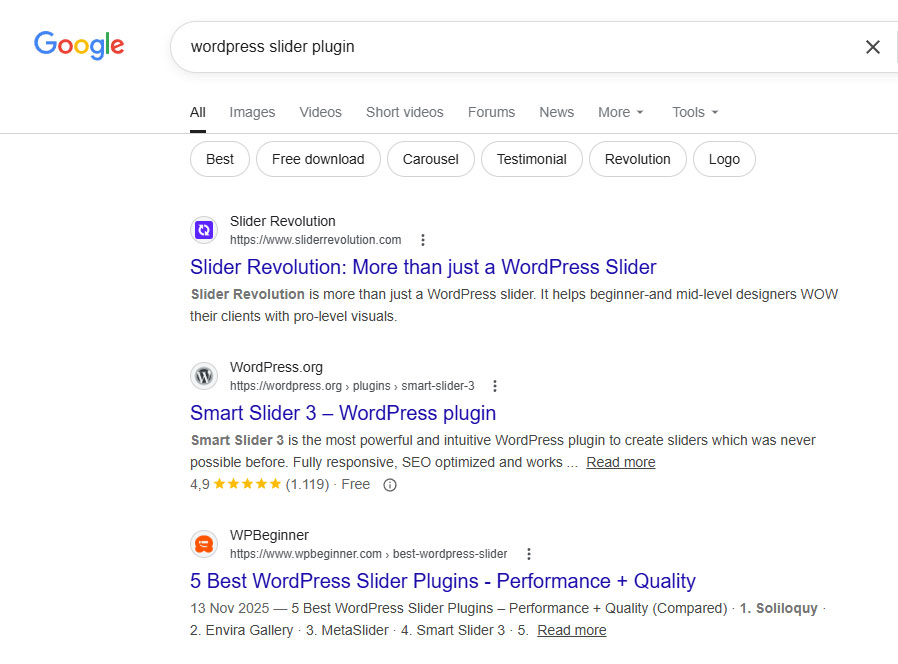Click the WordPress.org site name

click(277, 367)
